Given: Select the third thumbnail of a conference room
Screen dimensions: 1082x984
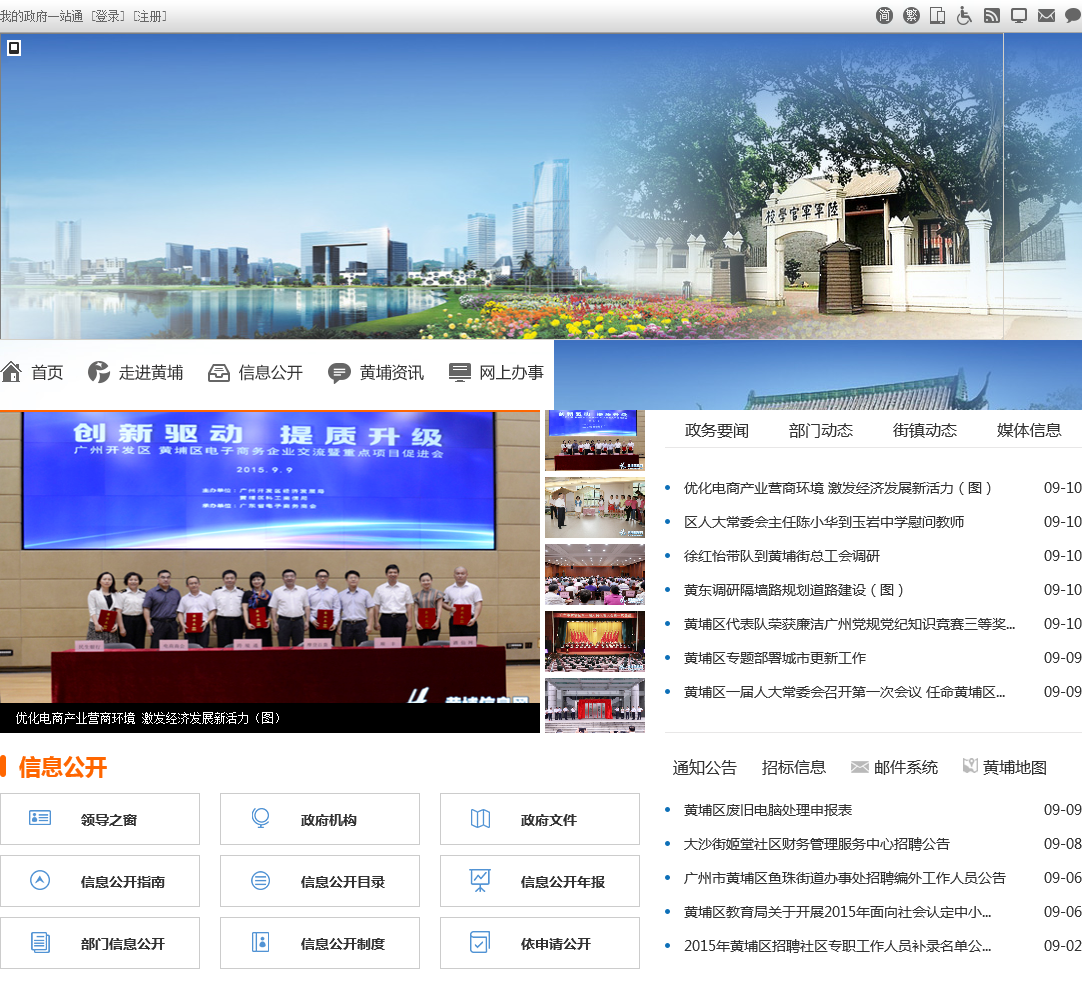Looking at the screenshot, I should 595,574.
